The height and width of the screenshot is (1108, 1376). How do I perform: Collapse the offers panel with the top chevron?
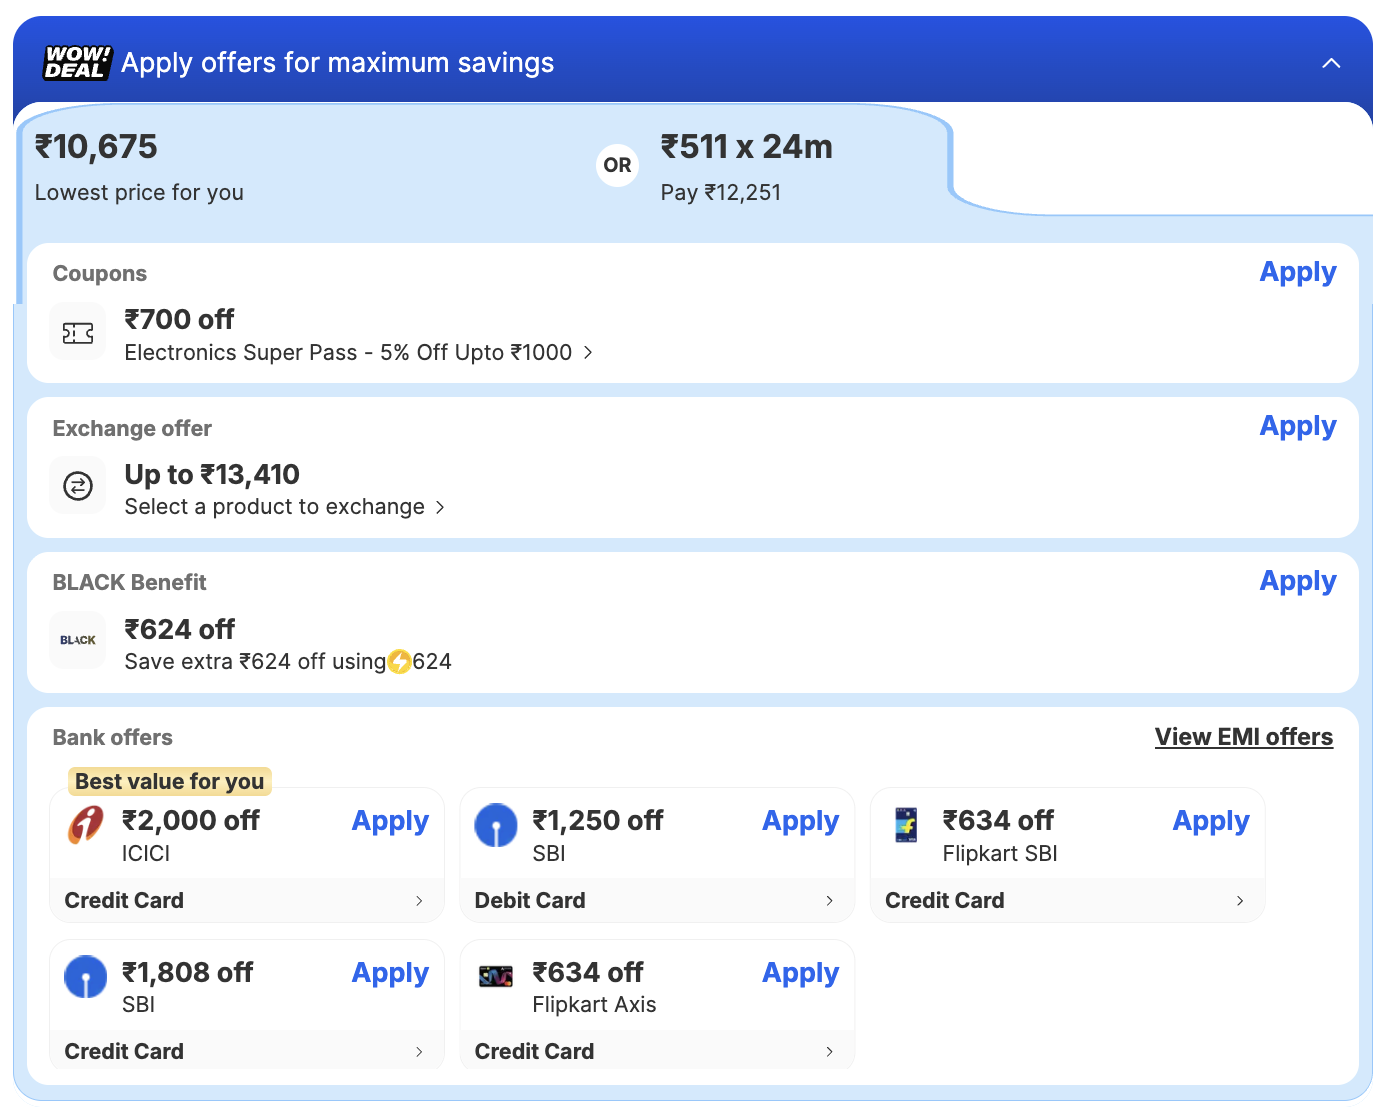click(1330, 63)
